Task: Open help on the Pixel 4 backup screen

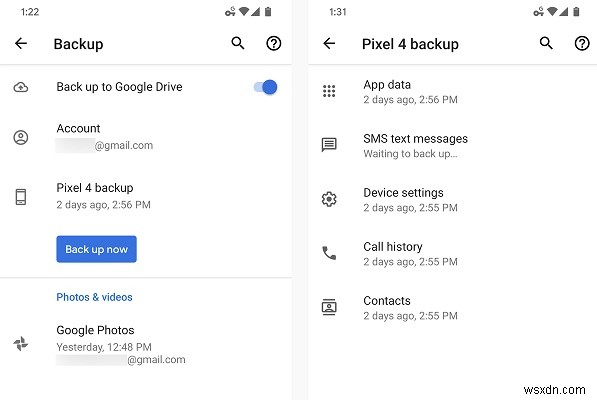Action: pos(582,43)
